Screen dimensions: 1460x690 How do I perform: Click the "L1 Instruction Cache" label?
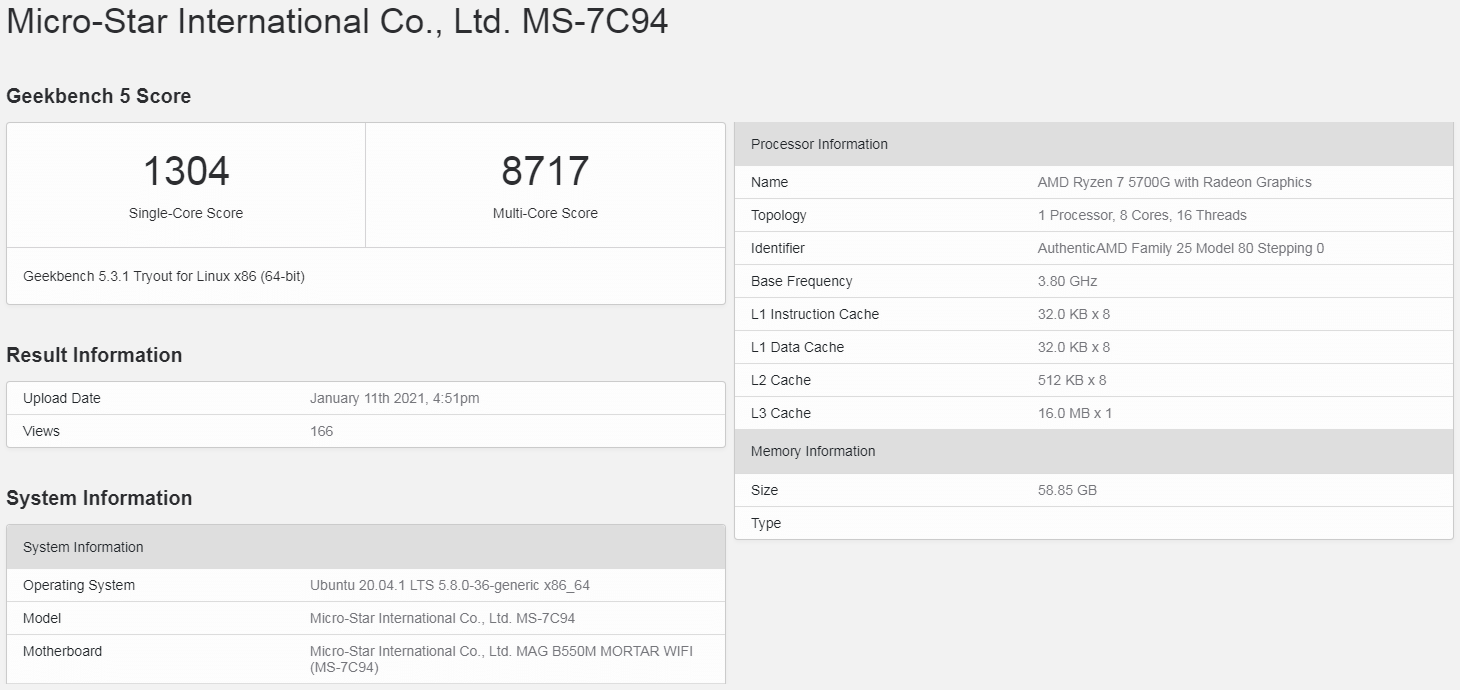click(815, 314)
